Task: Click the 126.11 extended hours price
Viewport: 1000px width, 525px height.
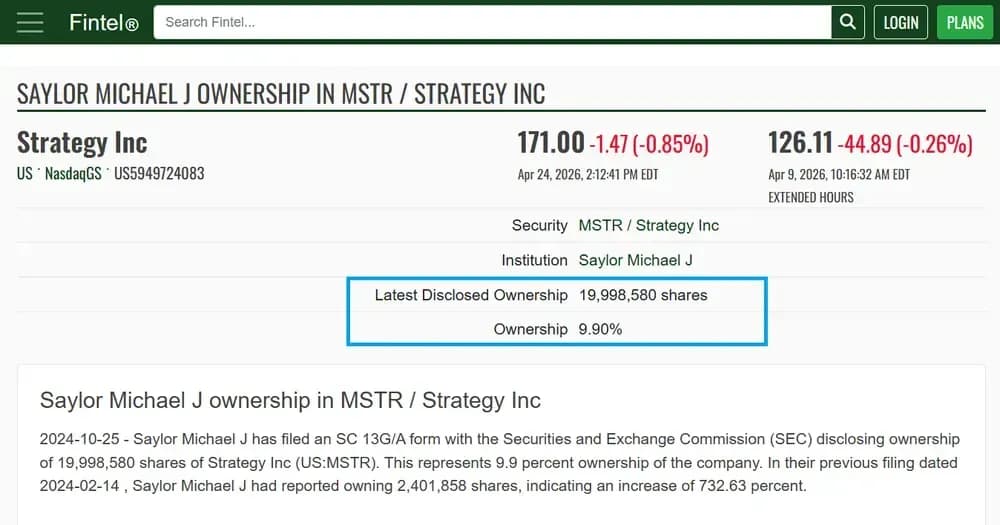Action: pyautogui.click(x=800, y=143)
